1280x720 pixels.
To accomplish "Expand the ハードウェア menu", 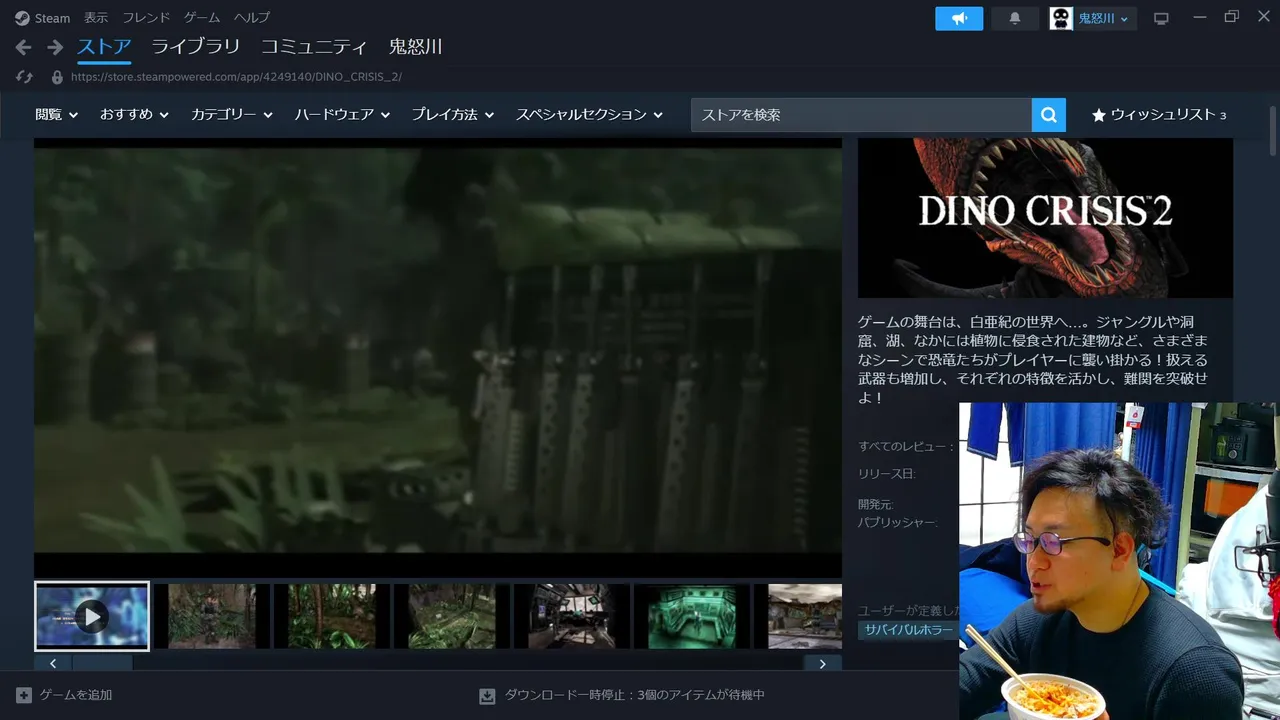I will [342, 115].
